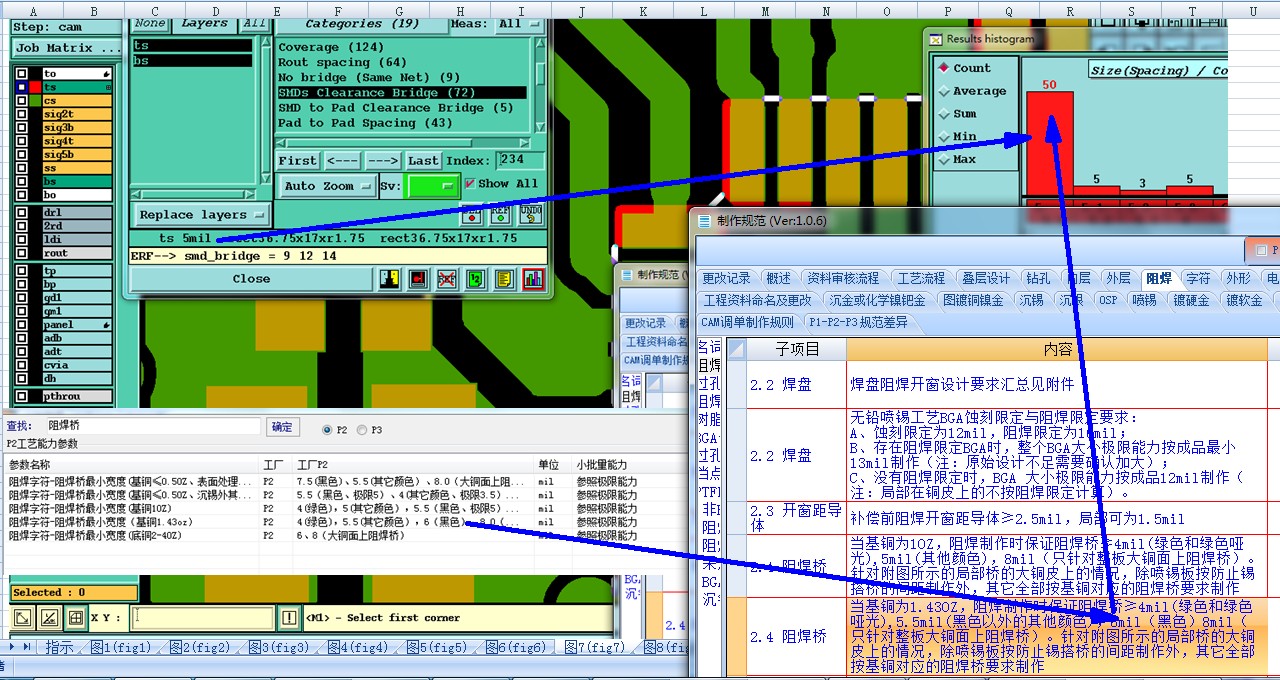This screenshot has height=680, width=1280.
Task: Click the exclamation mark icon beside coordinates field
Action: (290, 618)
